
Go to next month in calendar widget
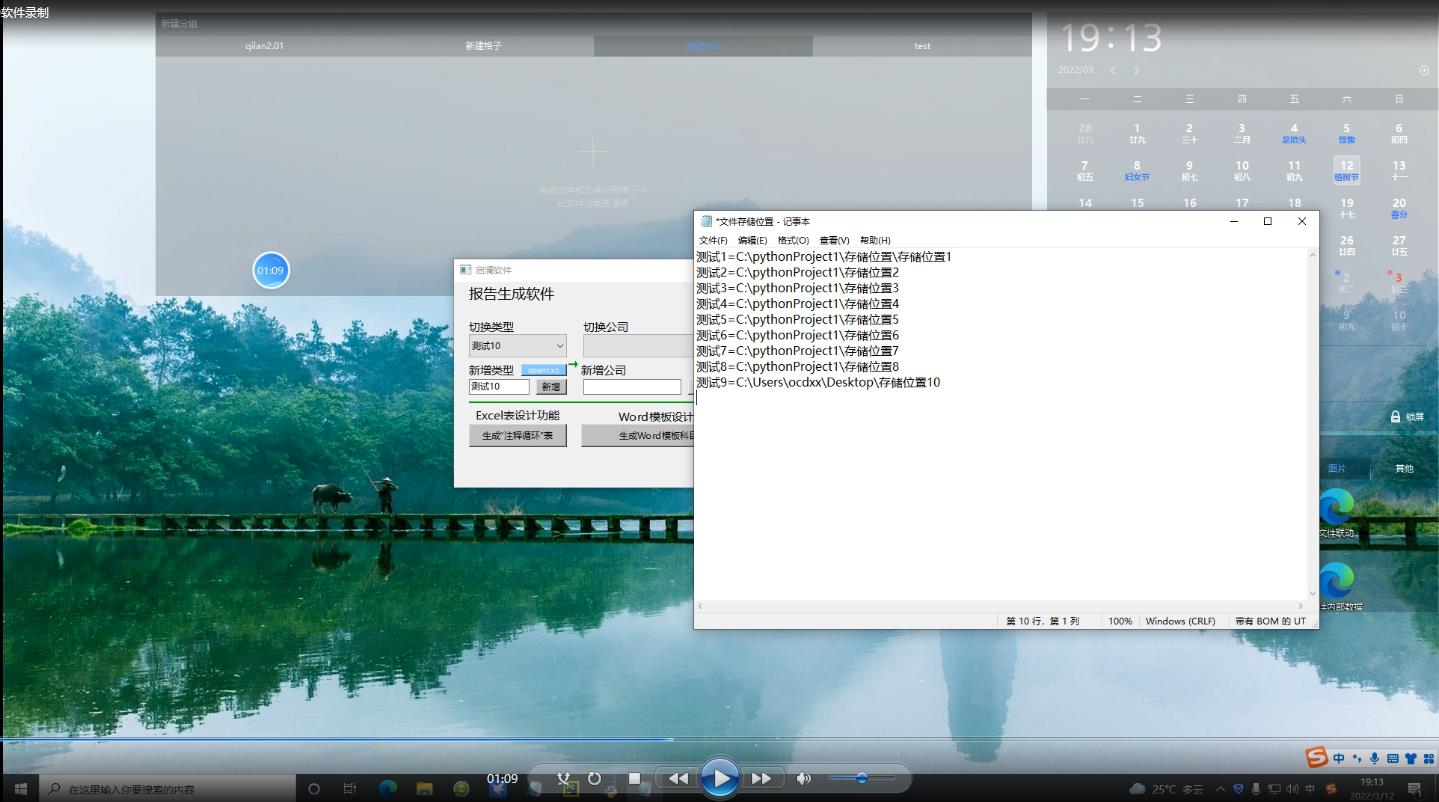(x=1136, y=70)
